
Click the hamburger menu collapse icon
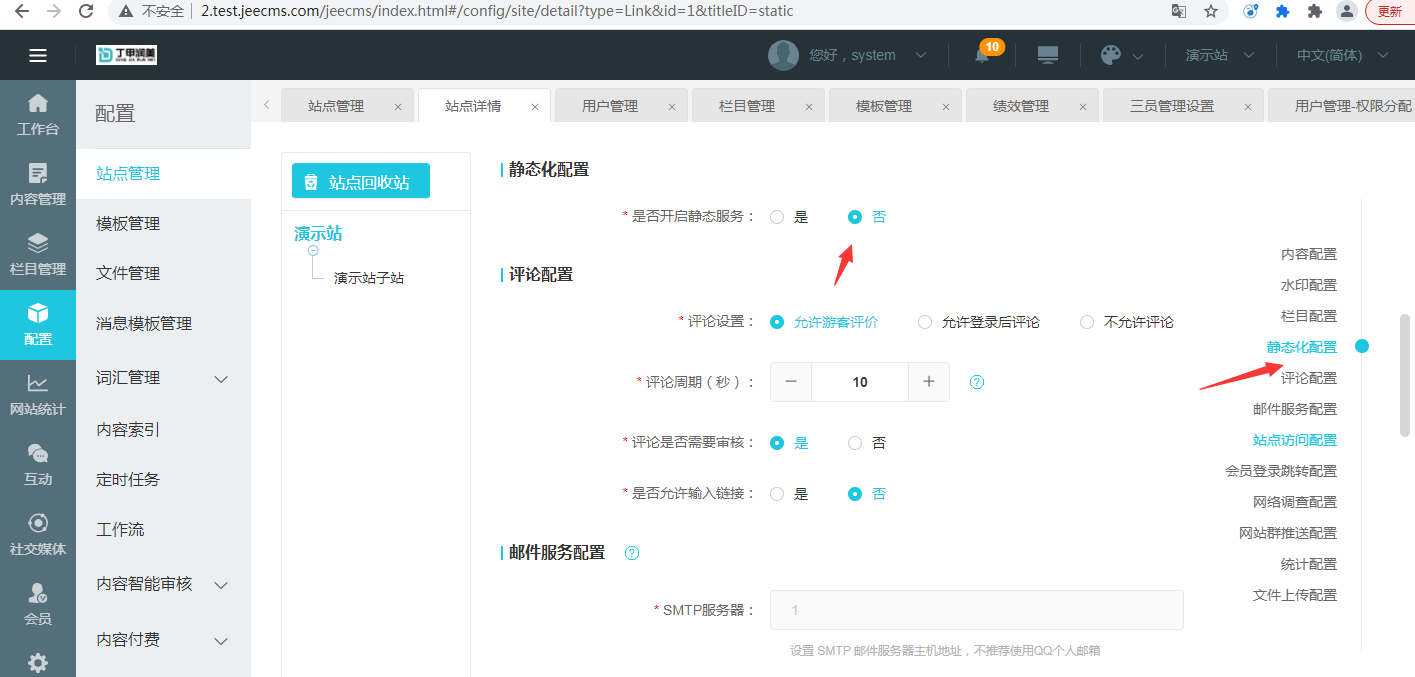pos(38,55)
